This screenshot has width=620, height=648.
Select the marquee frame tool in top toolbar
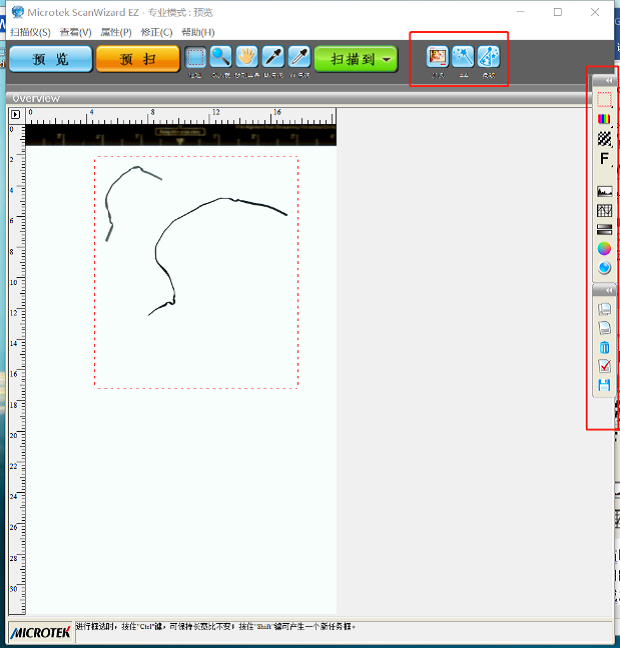point(196,58)
